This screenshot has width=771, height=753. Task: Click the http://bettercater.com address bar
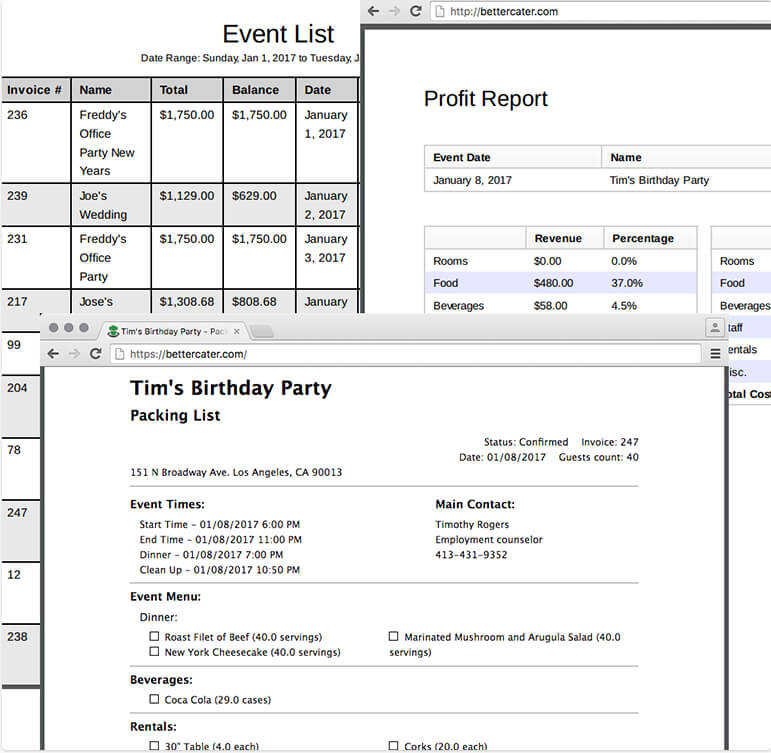(x=601, y=11)
